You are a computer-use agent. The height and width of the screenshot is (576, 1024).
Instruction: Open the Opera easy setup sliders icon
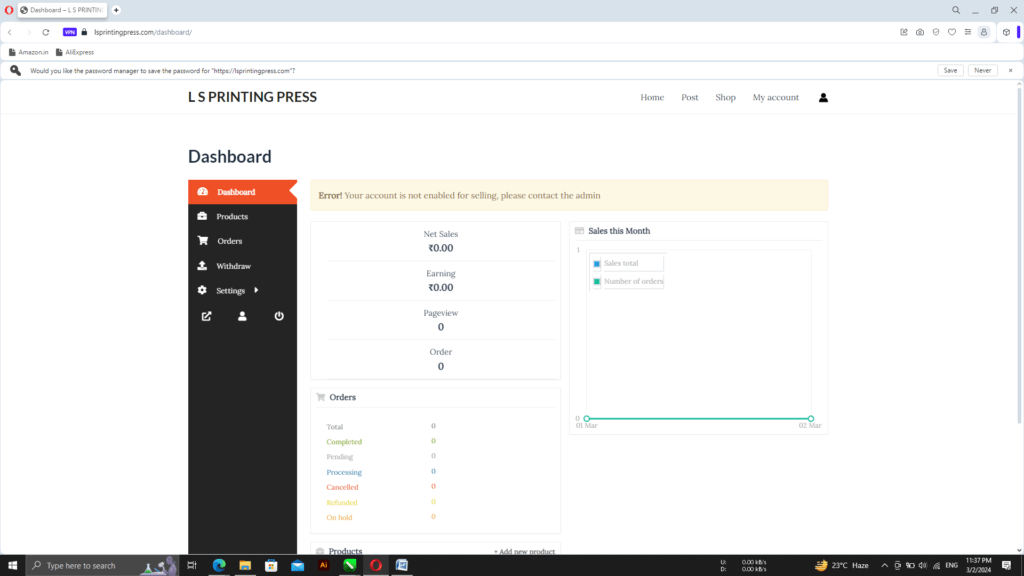tap(968, 32)
